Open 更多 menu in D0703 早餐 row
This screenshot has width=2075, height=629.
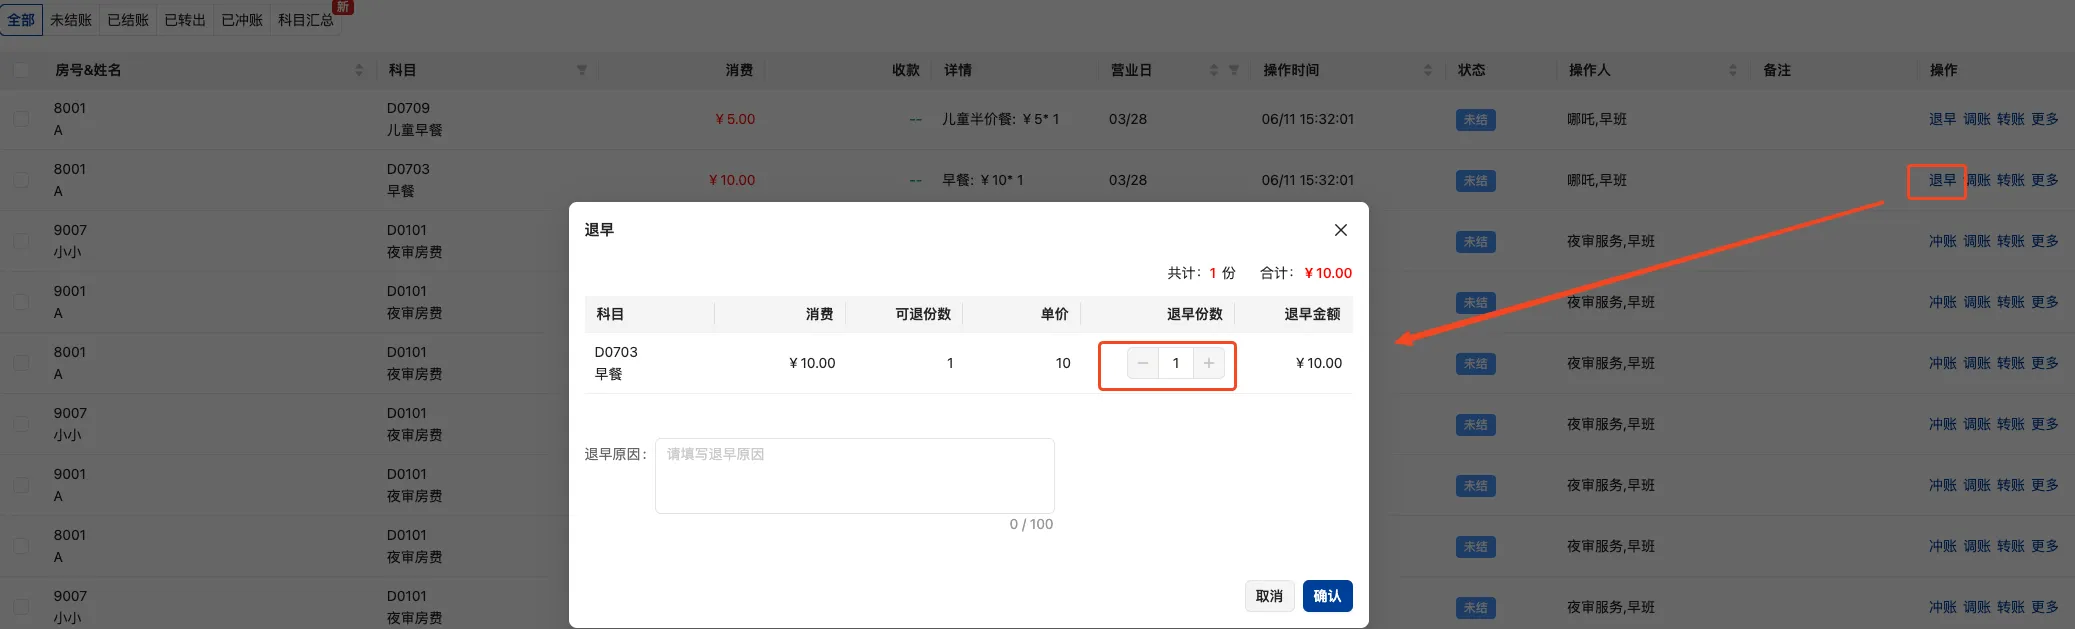click(x=2045, y=180)
